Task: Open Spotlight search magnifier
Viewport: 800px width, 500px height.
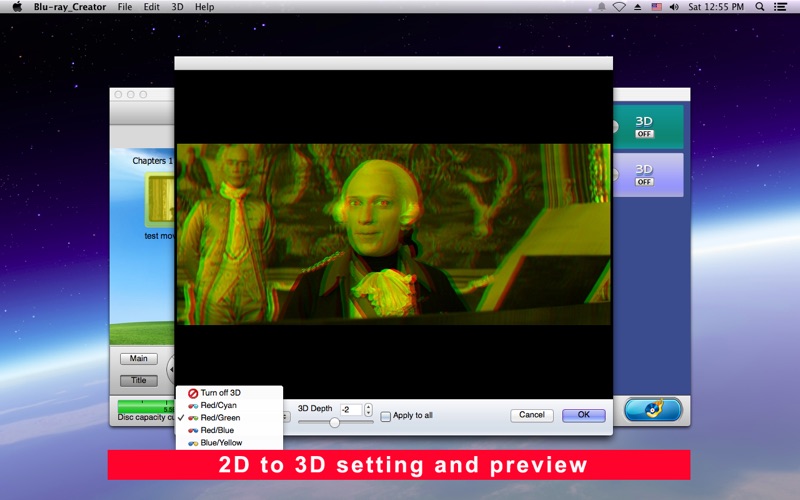Action: [759, 7]
